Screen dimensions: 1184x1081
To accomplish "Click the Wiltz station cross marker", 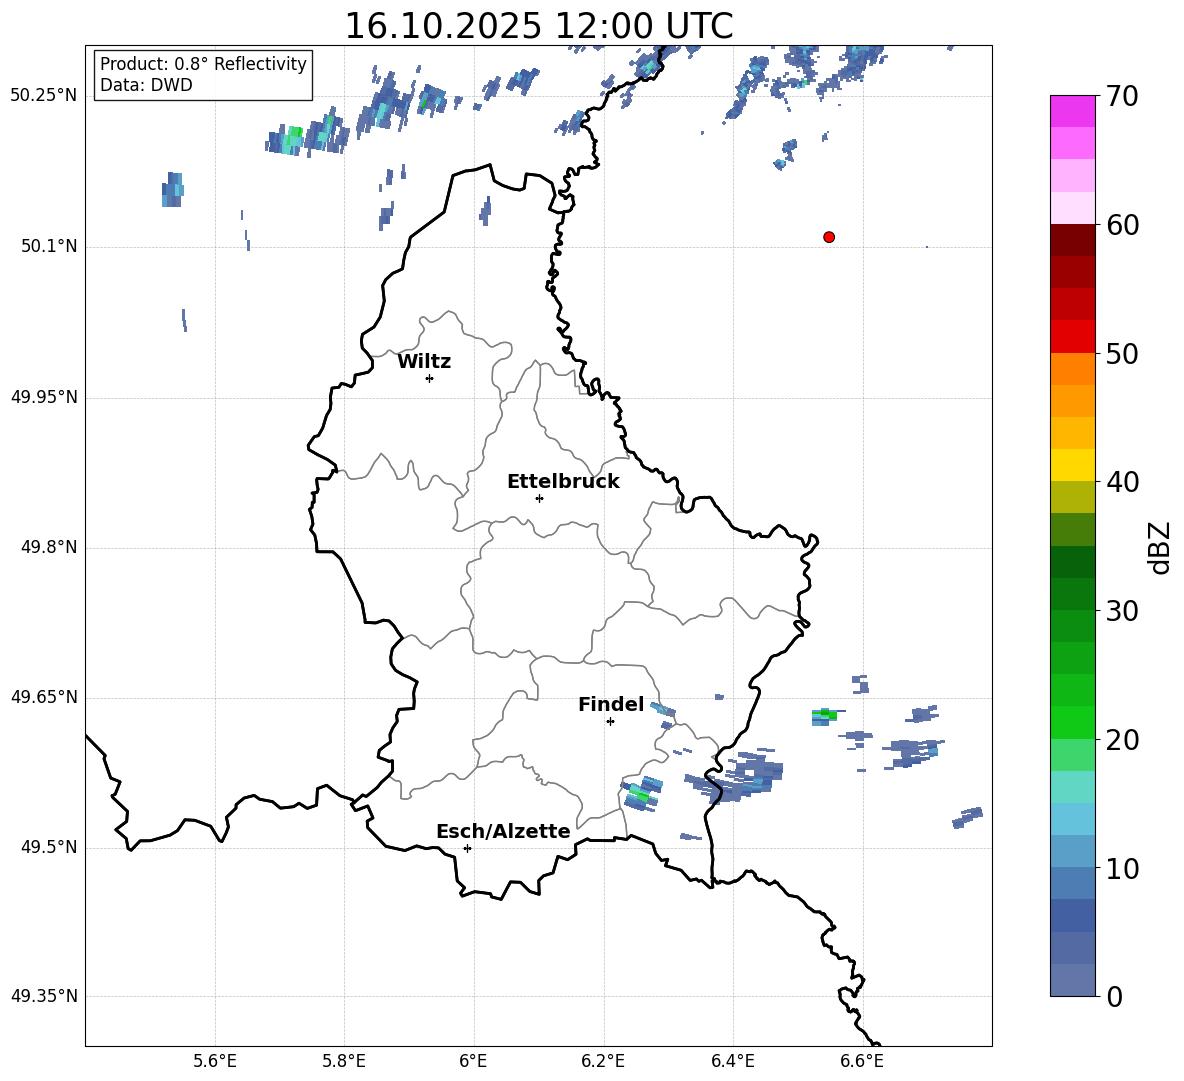I will click(x=429, y=378).
